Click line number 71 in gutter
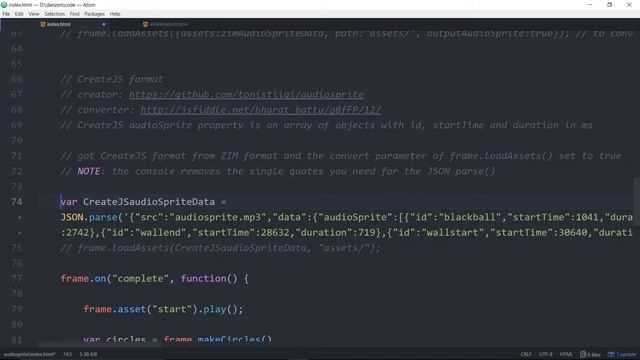Viewport: 640px width, 360px height. click(17, 156)
